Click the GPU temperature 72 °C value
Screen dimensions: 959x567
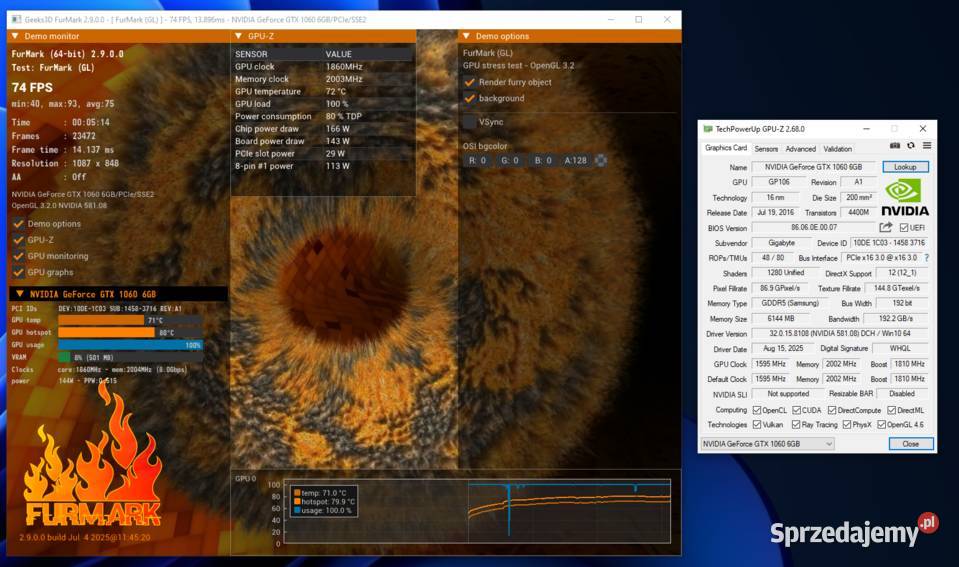pos(336,92)
